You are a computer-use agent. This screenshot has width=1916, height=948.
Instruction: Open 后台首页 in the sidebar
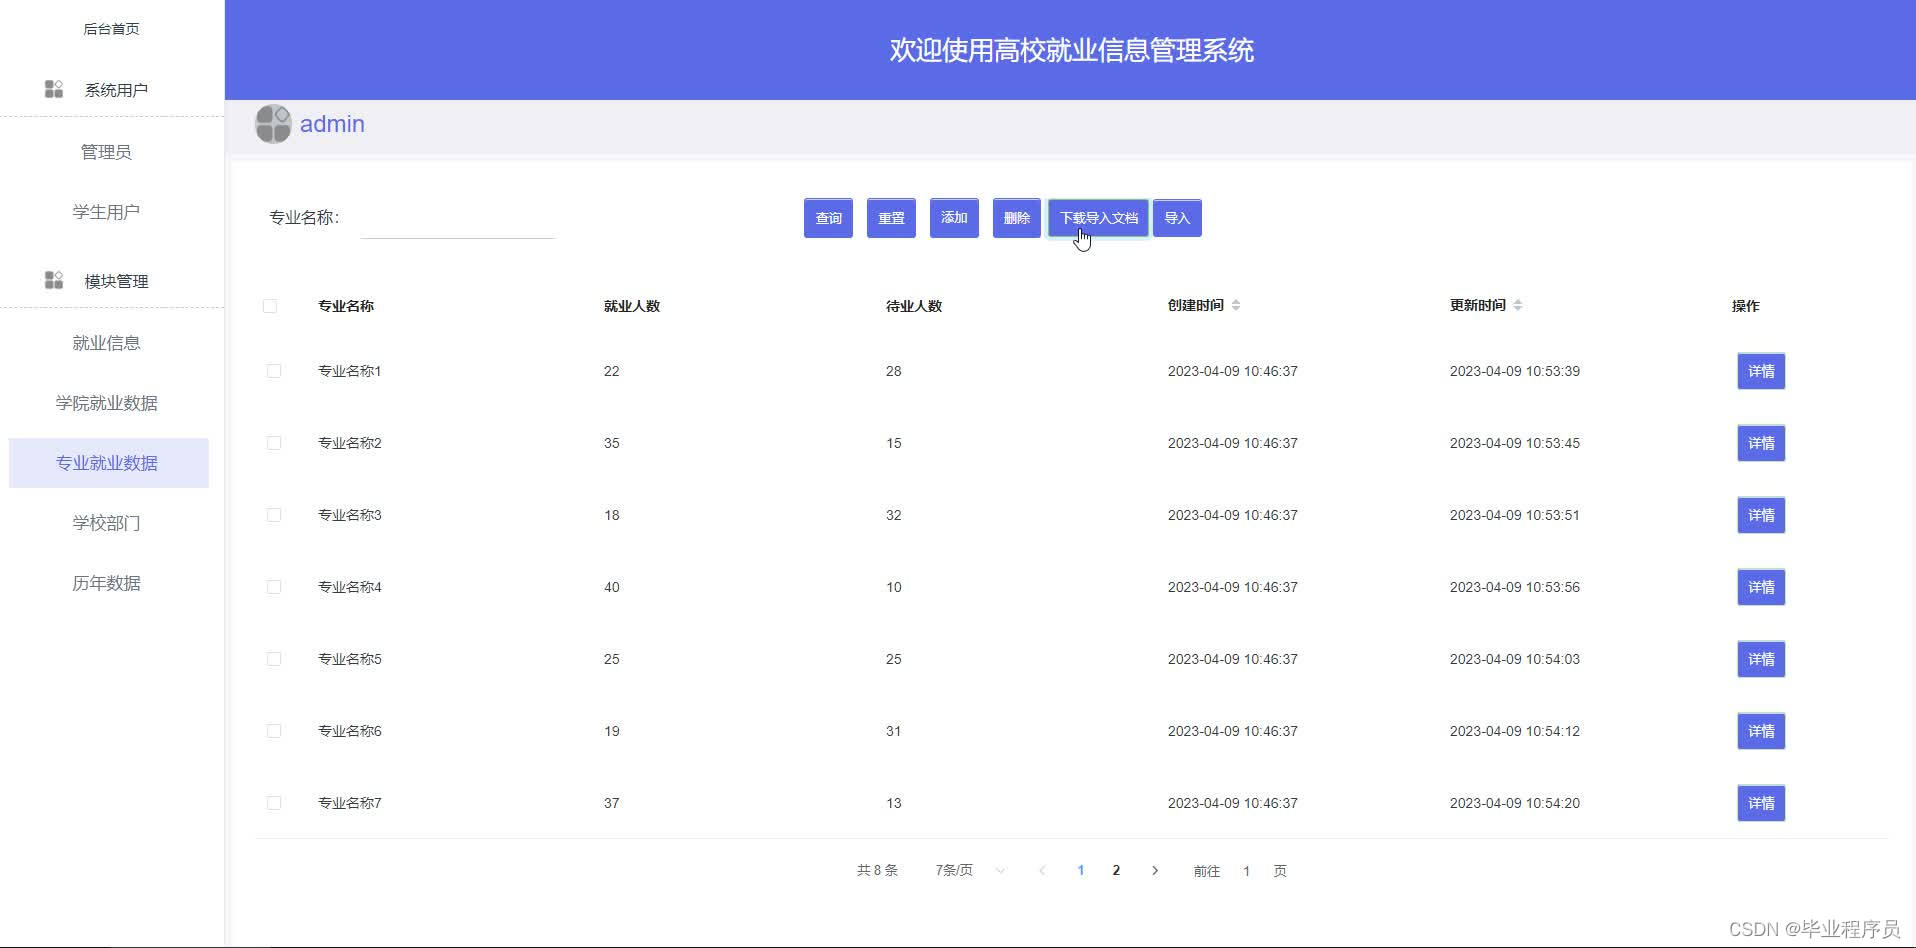(x=111, y=29)
